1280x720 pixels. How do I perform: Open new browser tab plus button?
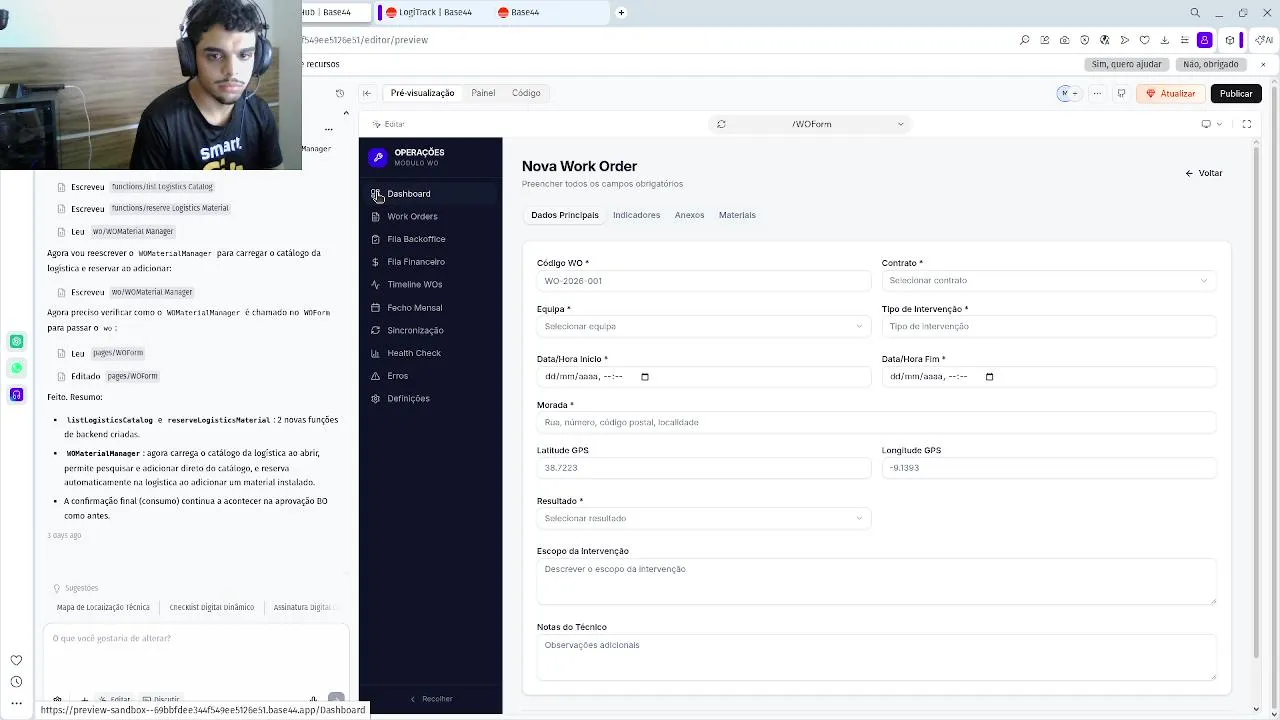621,12
